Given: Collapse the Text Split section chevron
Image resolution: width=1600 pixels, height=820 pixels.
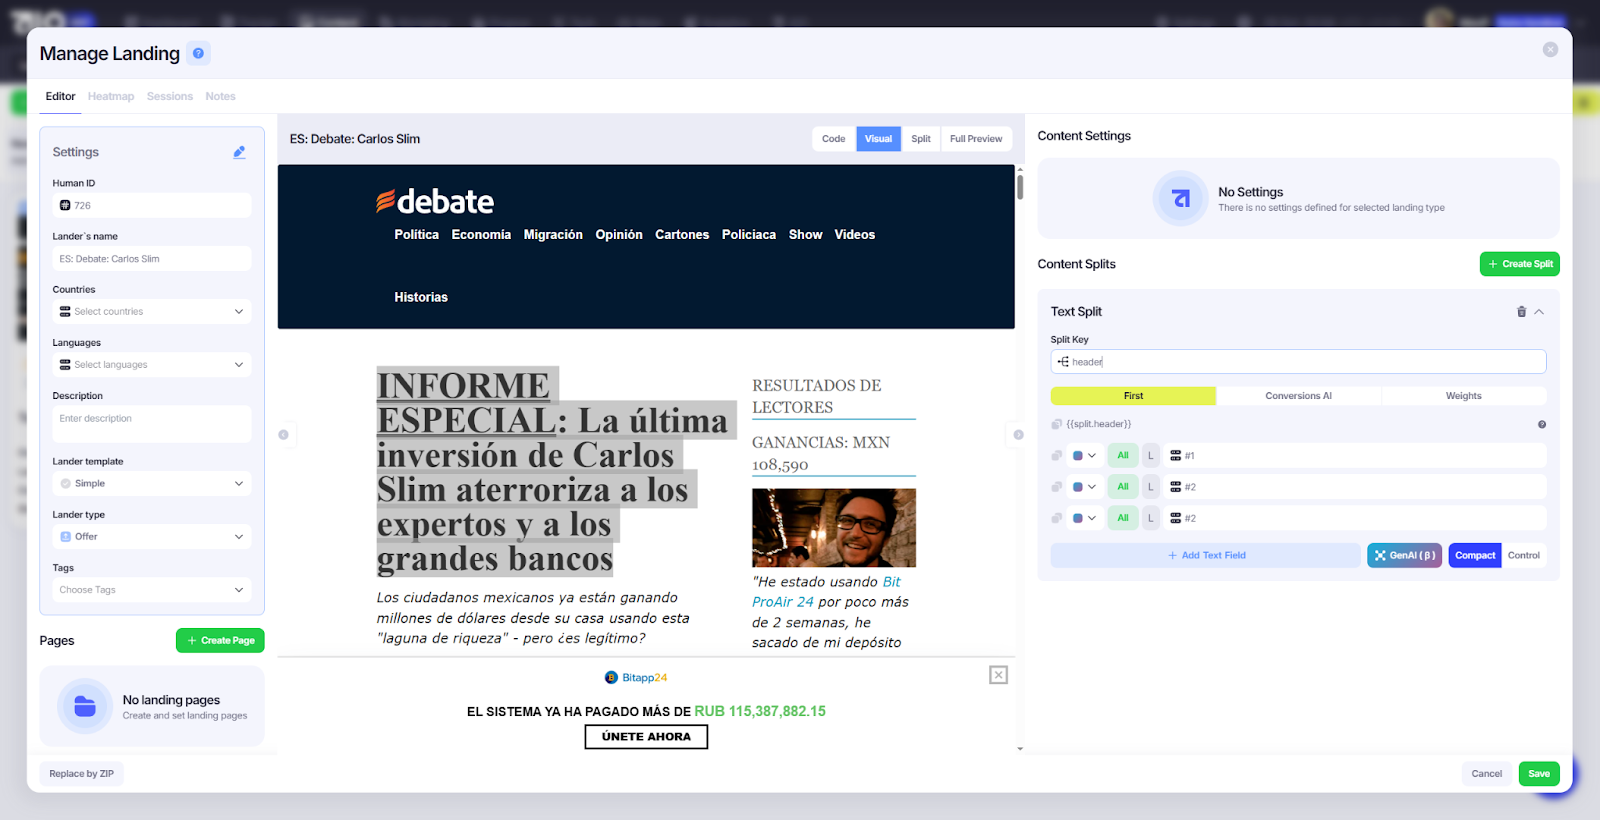Looking at the screenshot, I should pos(1539,312).
